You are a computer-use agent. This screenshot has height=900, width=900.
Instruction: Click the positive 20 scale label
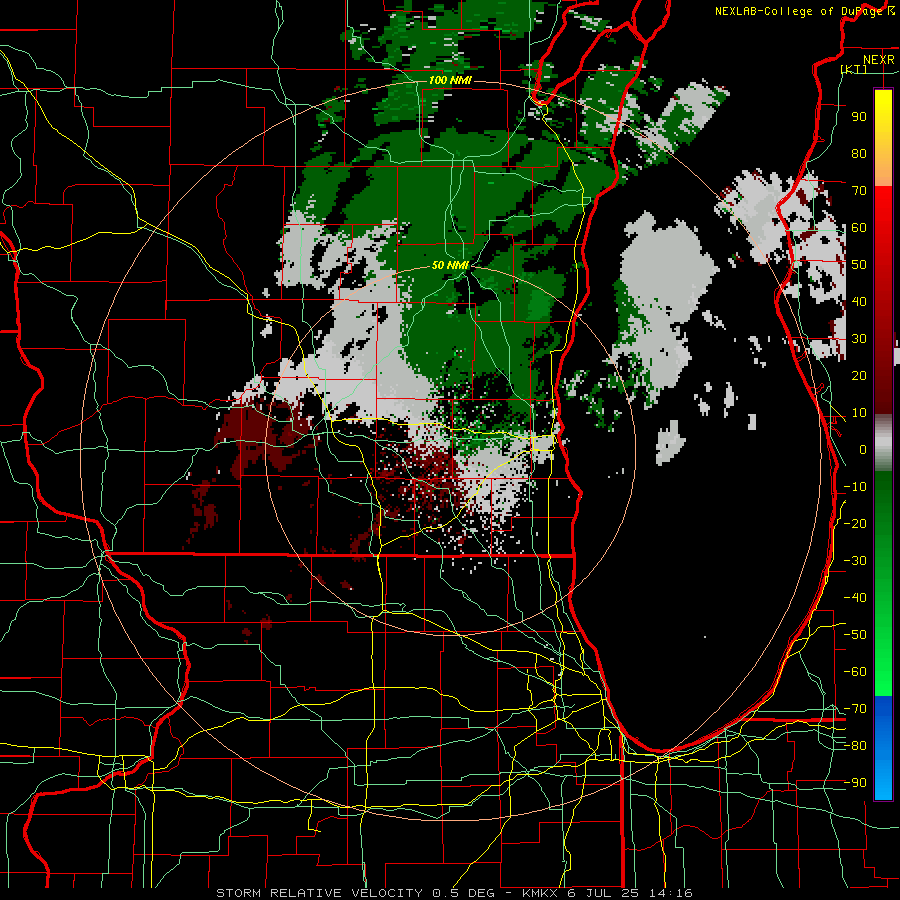[859, 375]
